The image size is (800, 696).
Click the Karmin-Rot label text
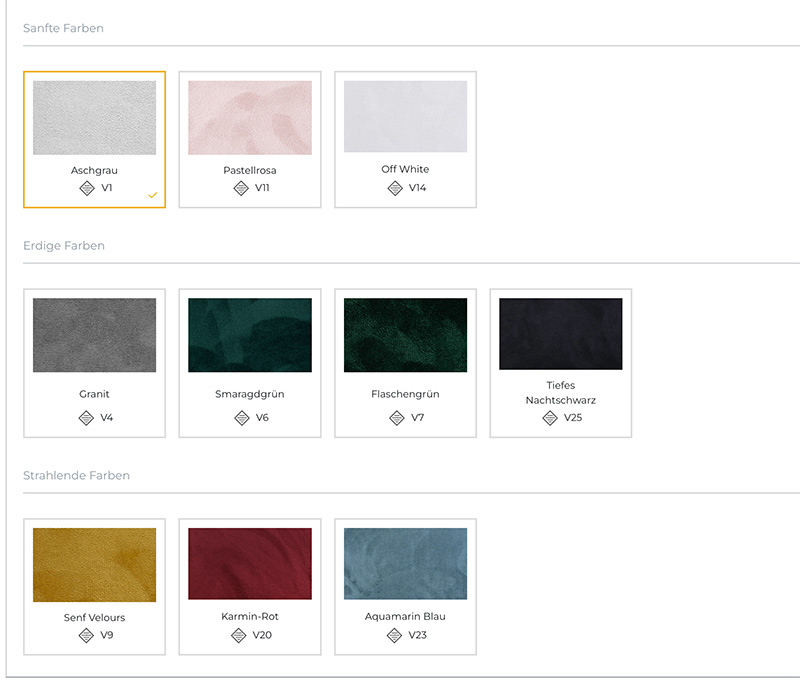click(250, 616)
